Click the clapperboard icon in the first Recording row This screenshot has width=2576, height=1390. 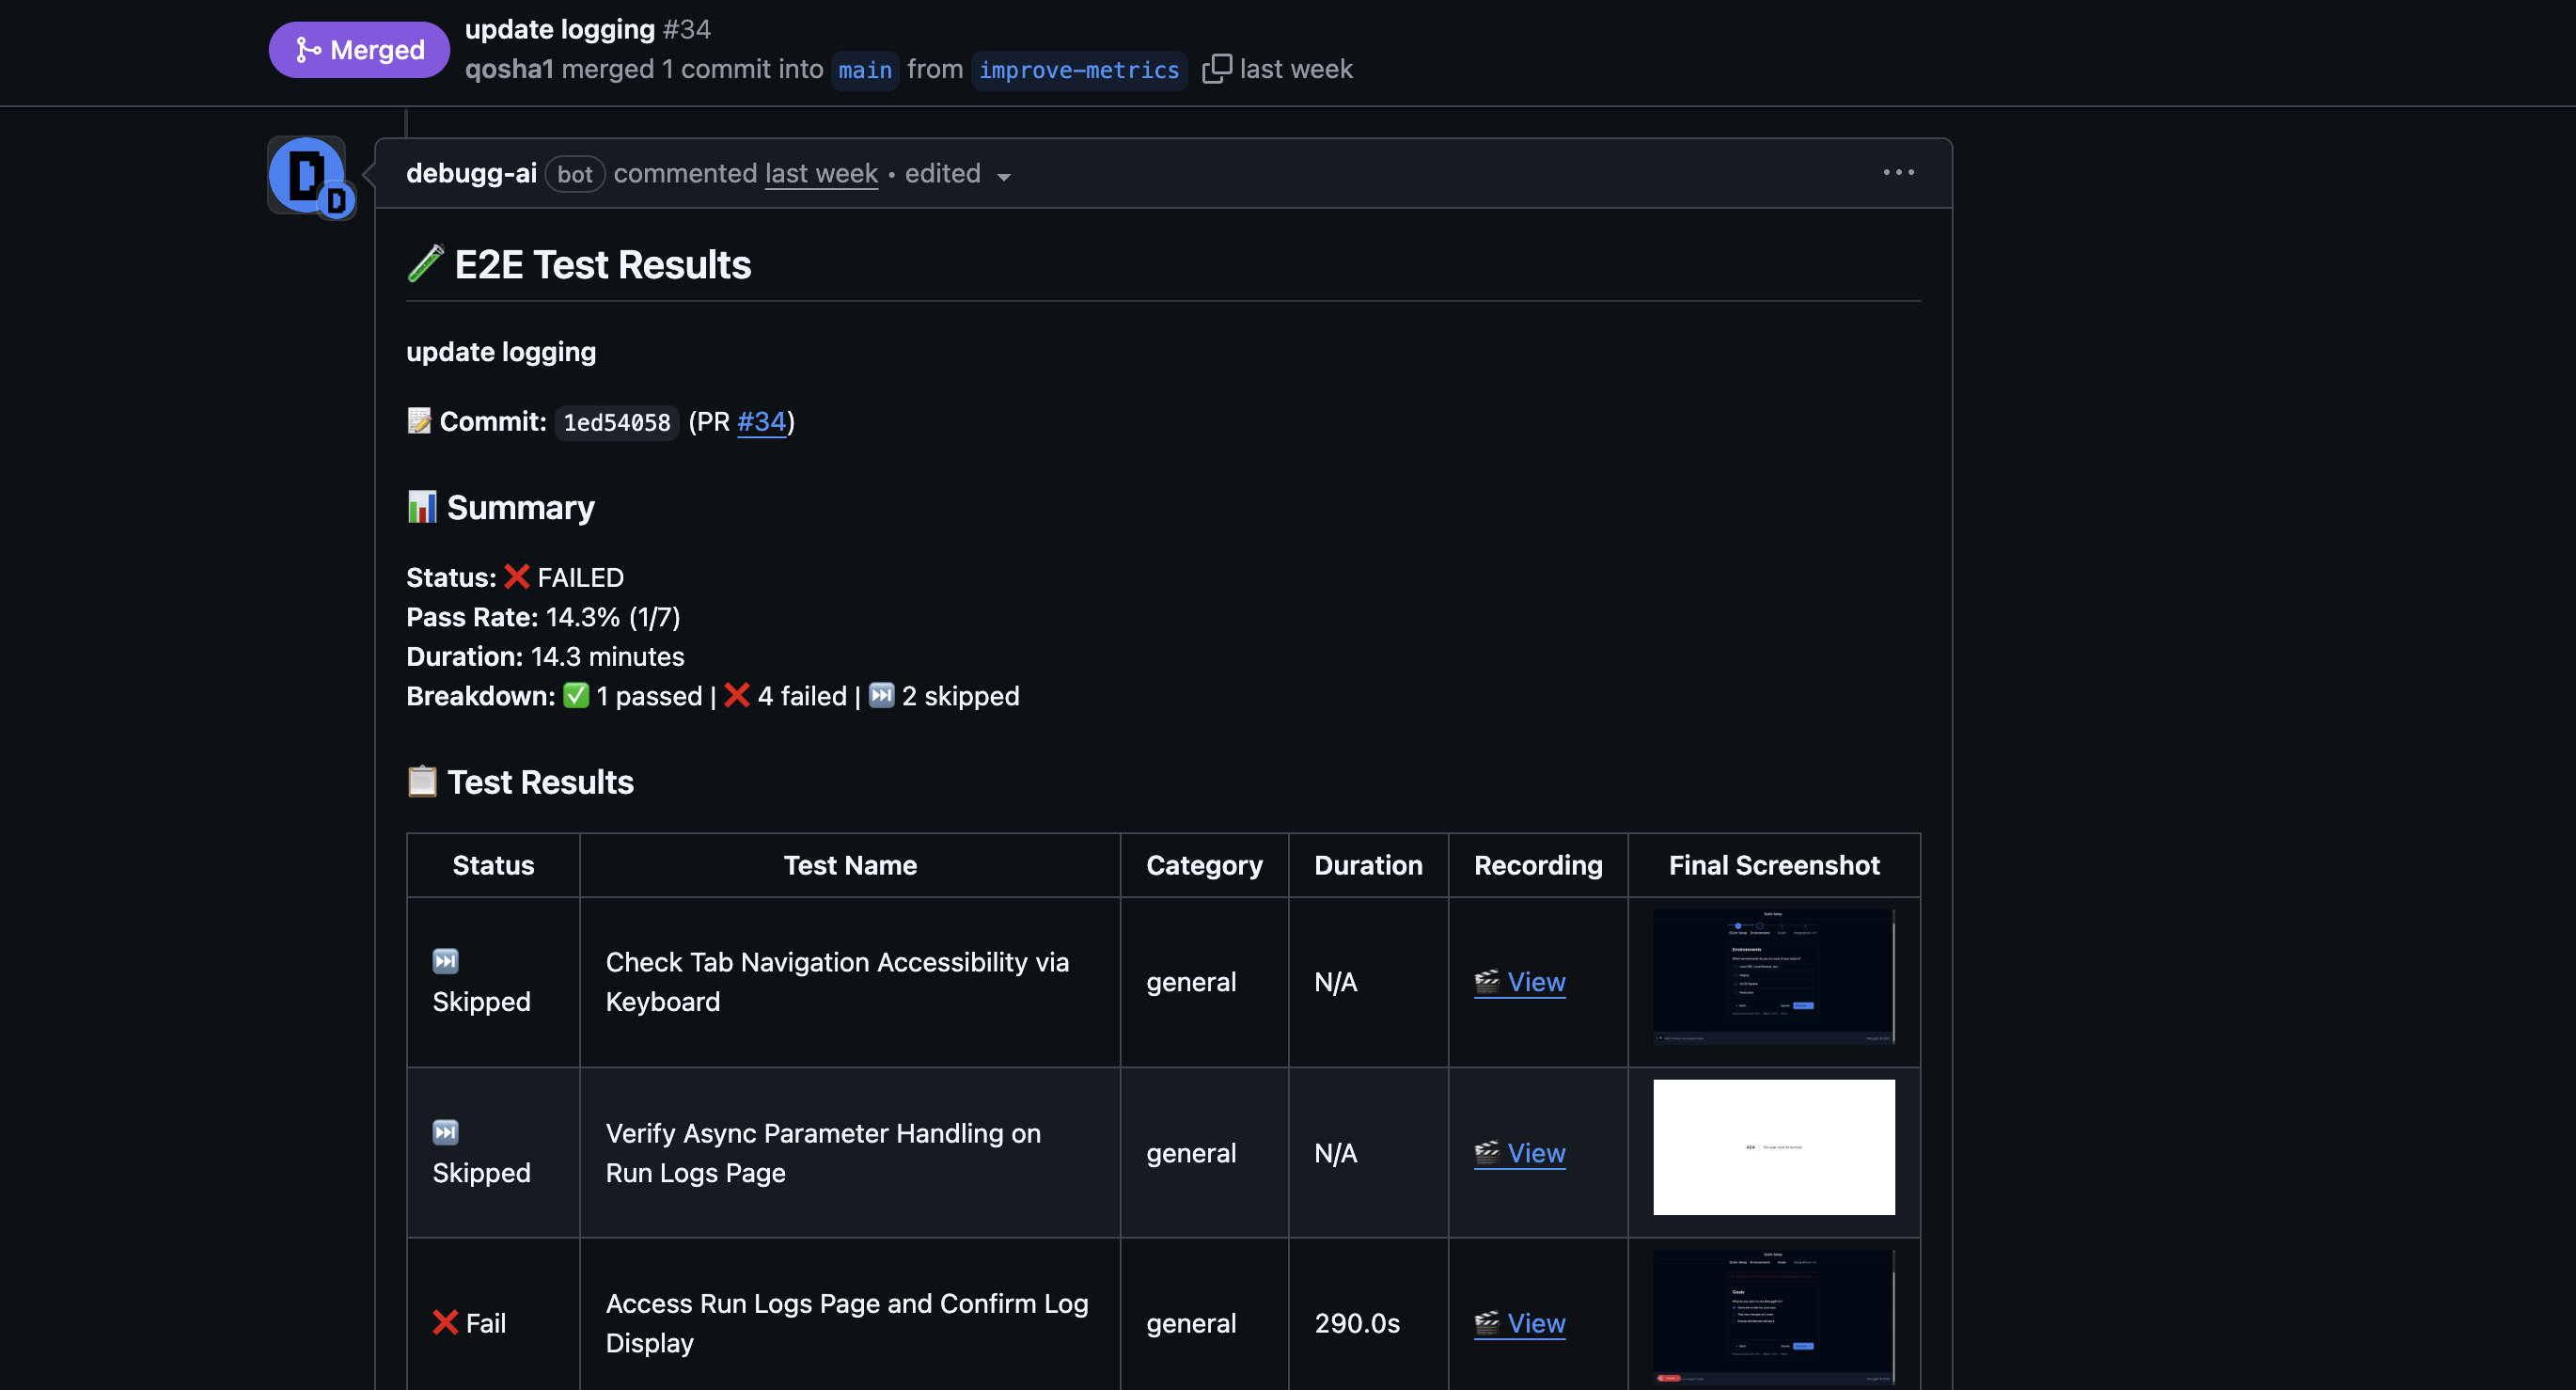[1486, 981]
